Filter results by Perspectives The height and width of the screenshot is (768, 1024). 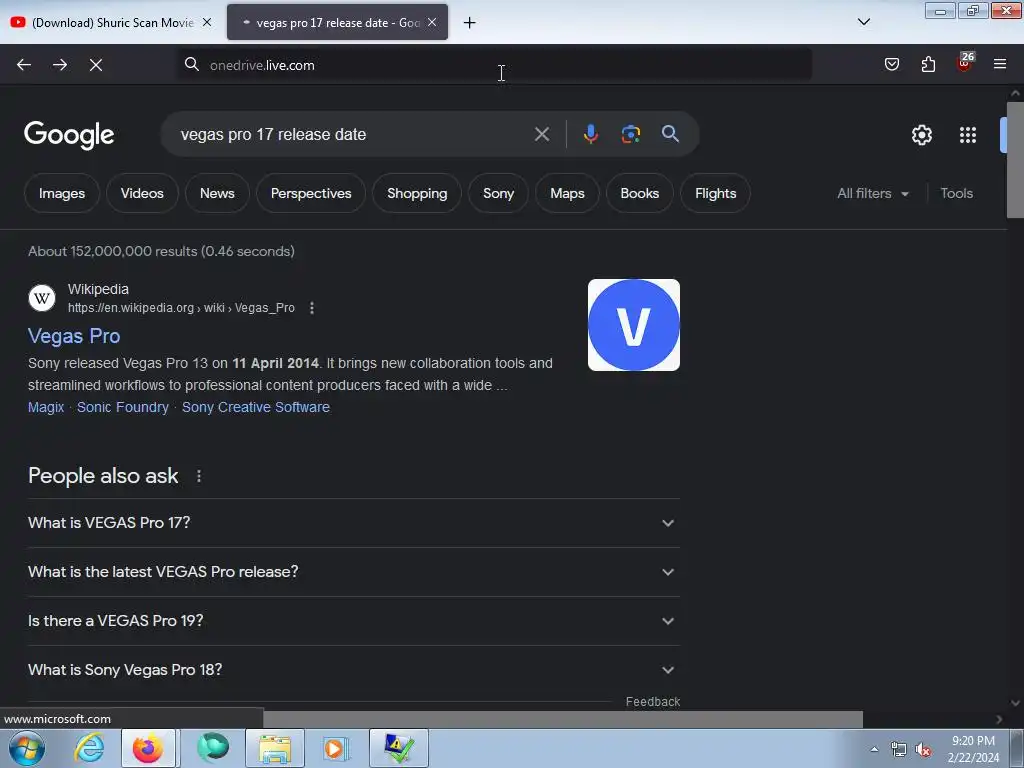tap(311, 193)
